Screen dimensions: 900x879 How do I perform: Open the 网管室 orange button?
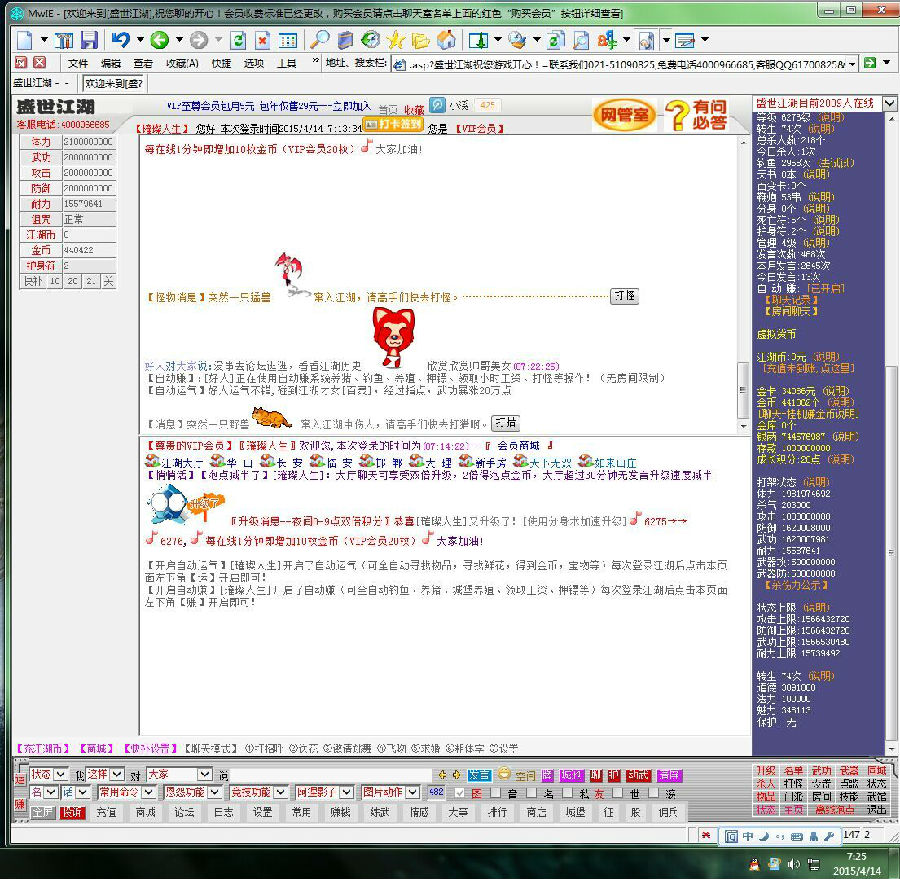pyautogui.click(x=623, y=115)
